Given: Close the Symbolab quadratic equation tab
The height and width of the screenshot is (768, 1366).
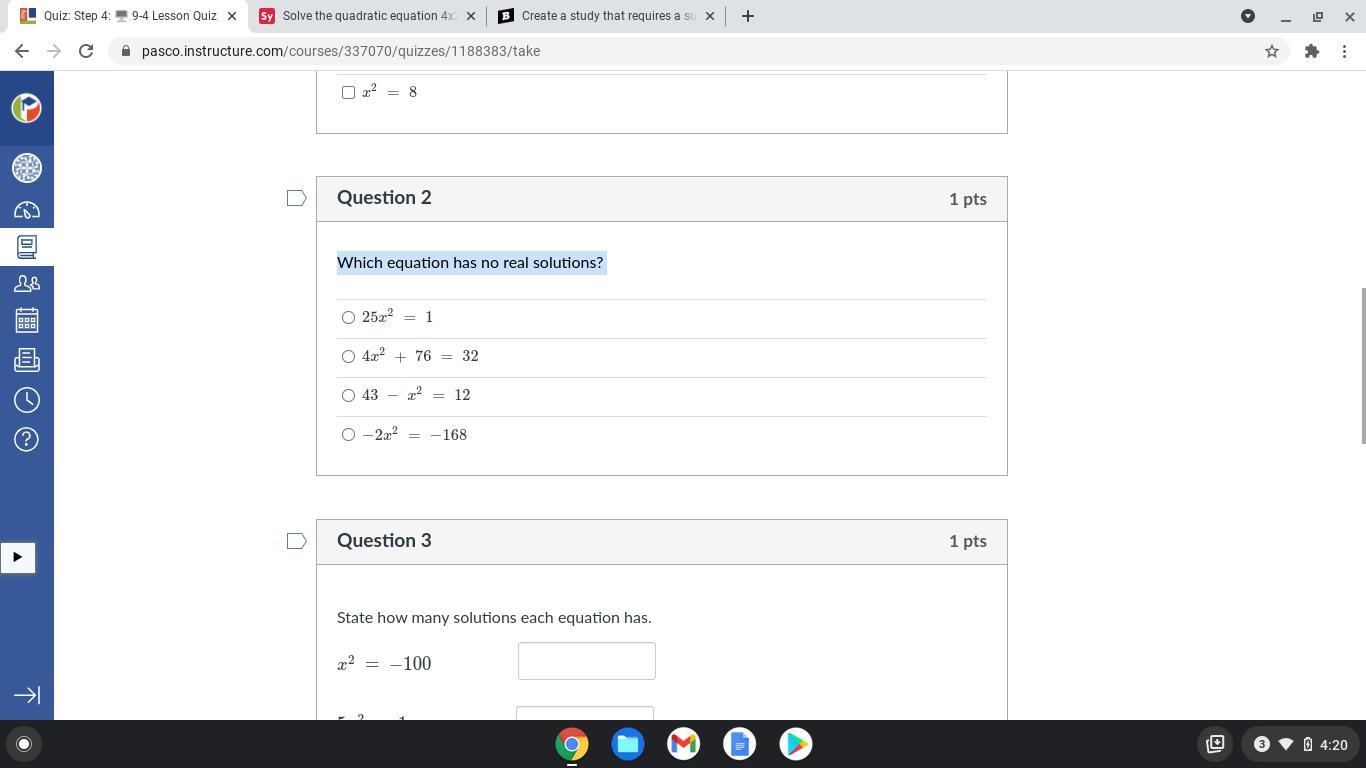Looking at the screenshot, I should [471, 16].
